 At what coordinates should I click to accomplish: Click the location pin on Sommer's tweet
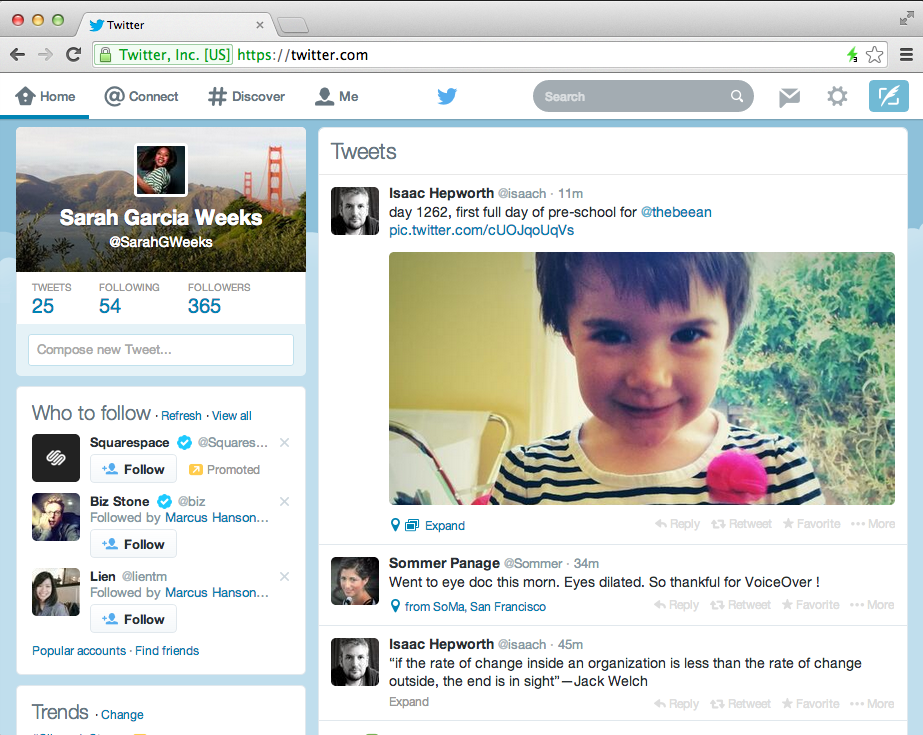coord(394,605)
